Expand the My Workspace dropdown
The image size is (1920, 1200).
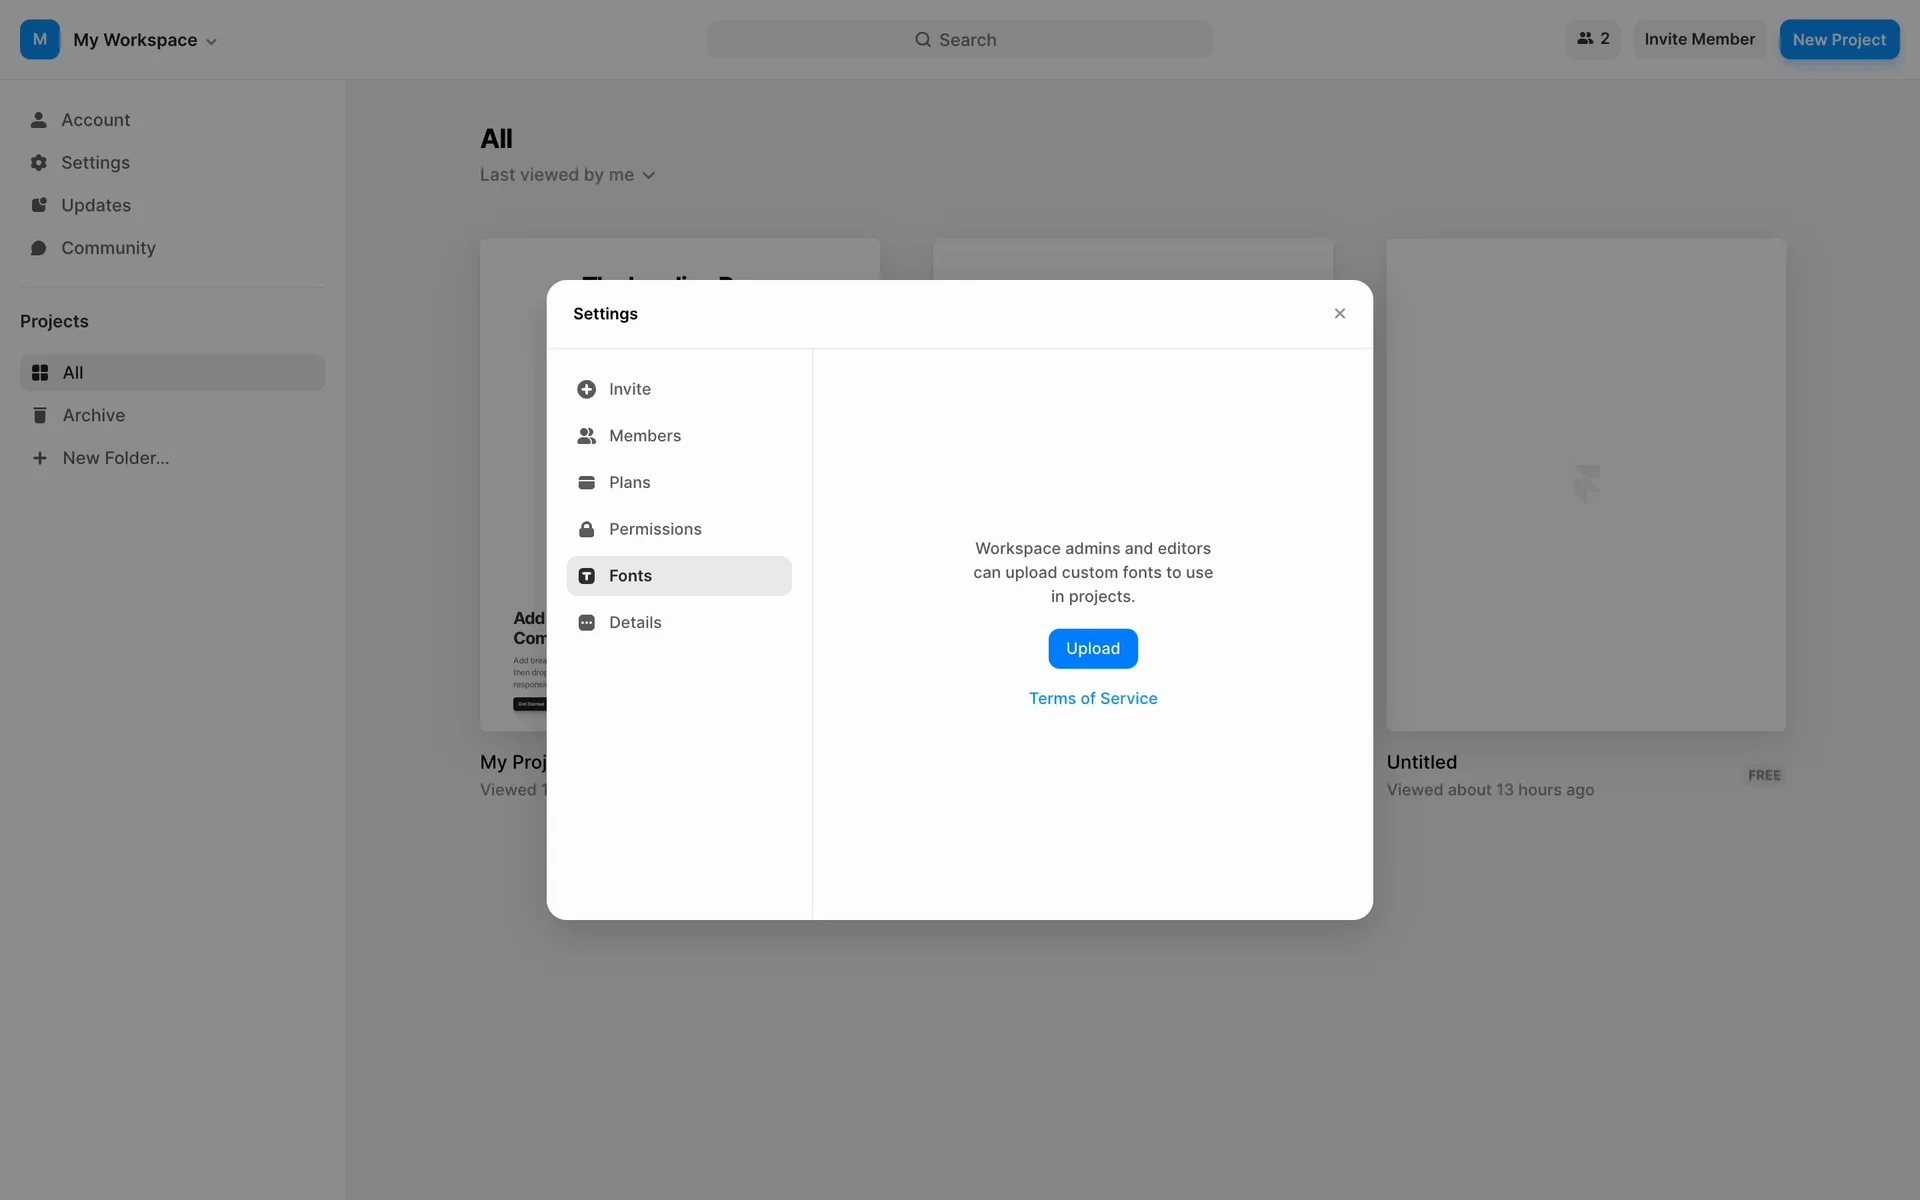[145, 40]
